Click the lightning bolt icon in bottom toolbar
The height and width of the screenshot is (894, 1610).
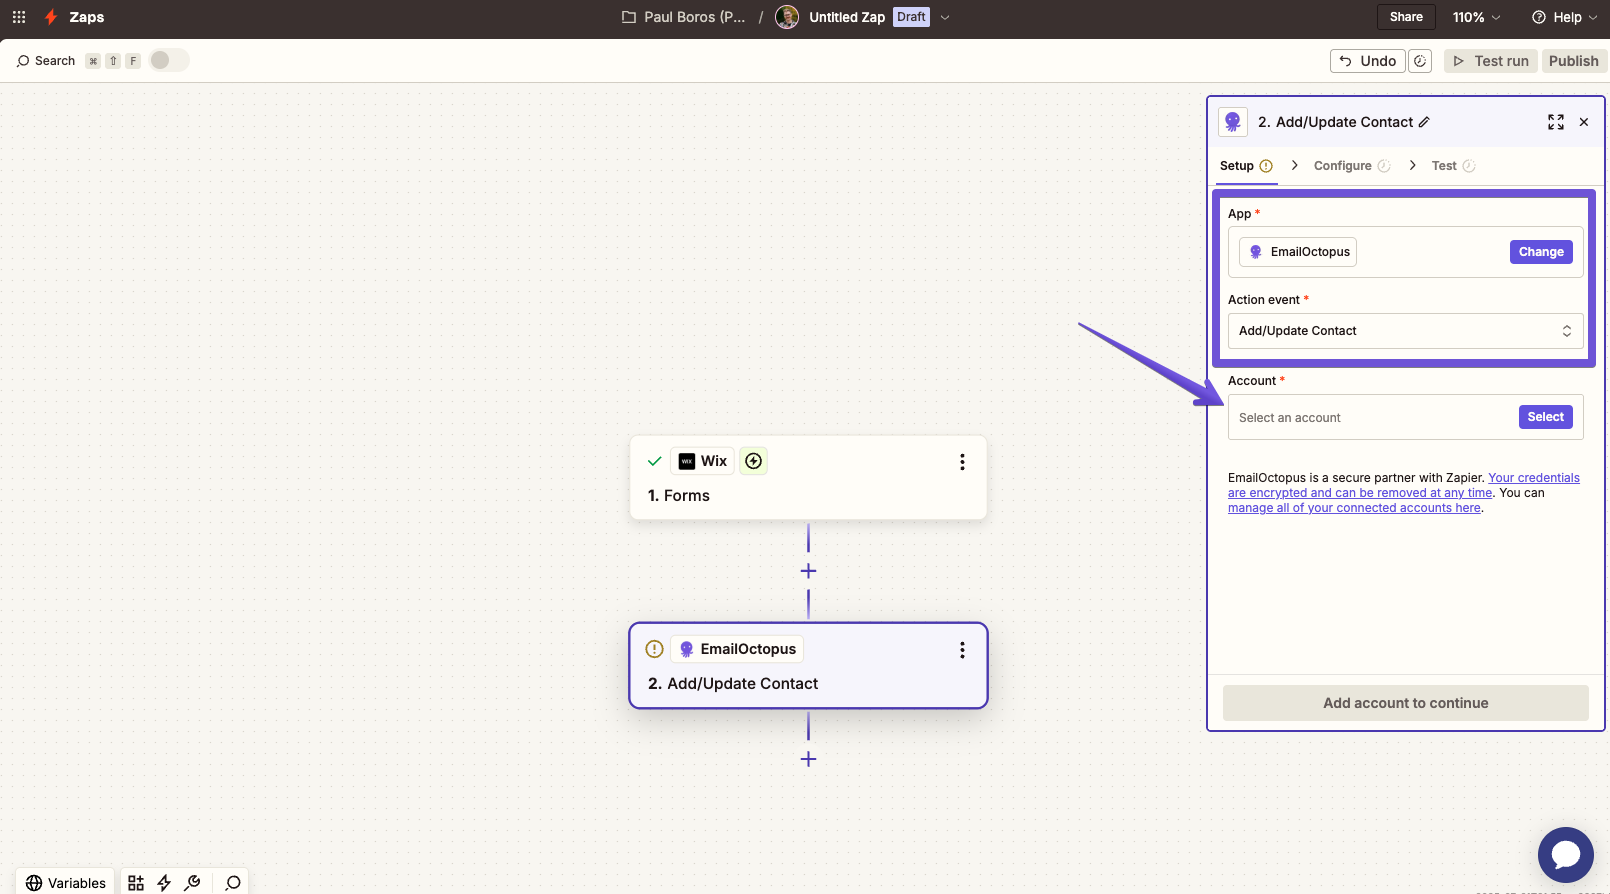click(164, 882)
